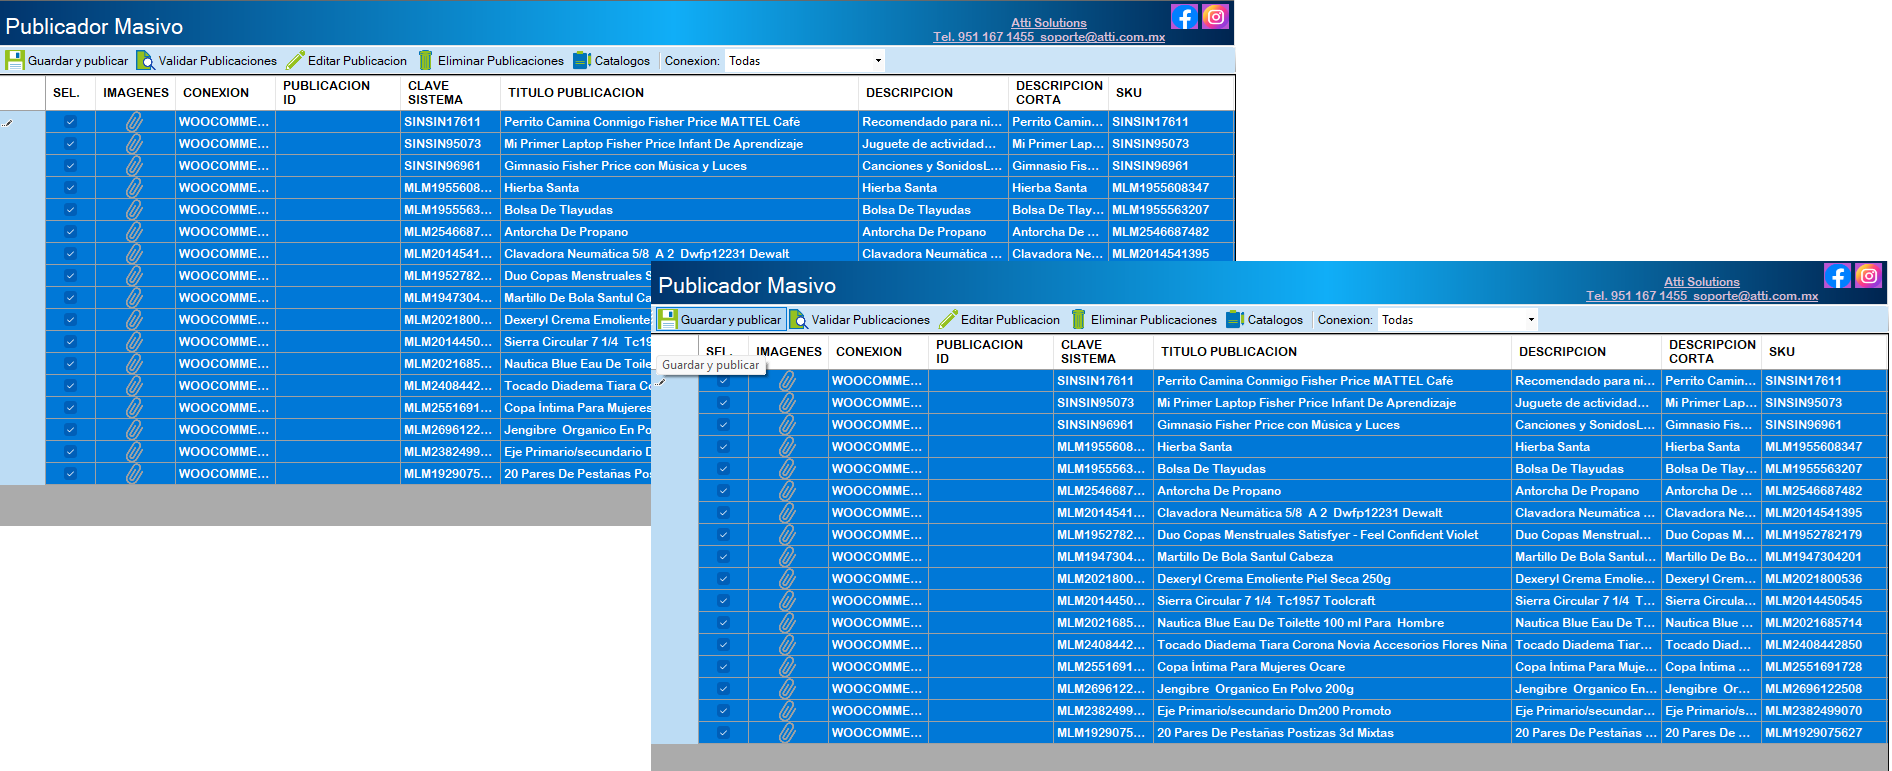1892x771 pixels.
Task: Expand the Conexion dropdown in front window
Action: pos(1530,320)
